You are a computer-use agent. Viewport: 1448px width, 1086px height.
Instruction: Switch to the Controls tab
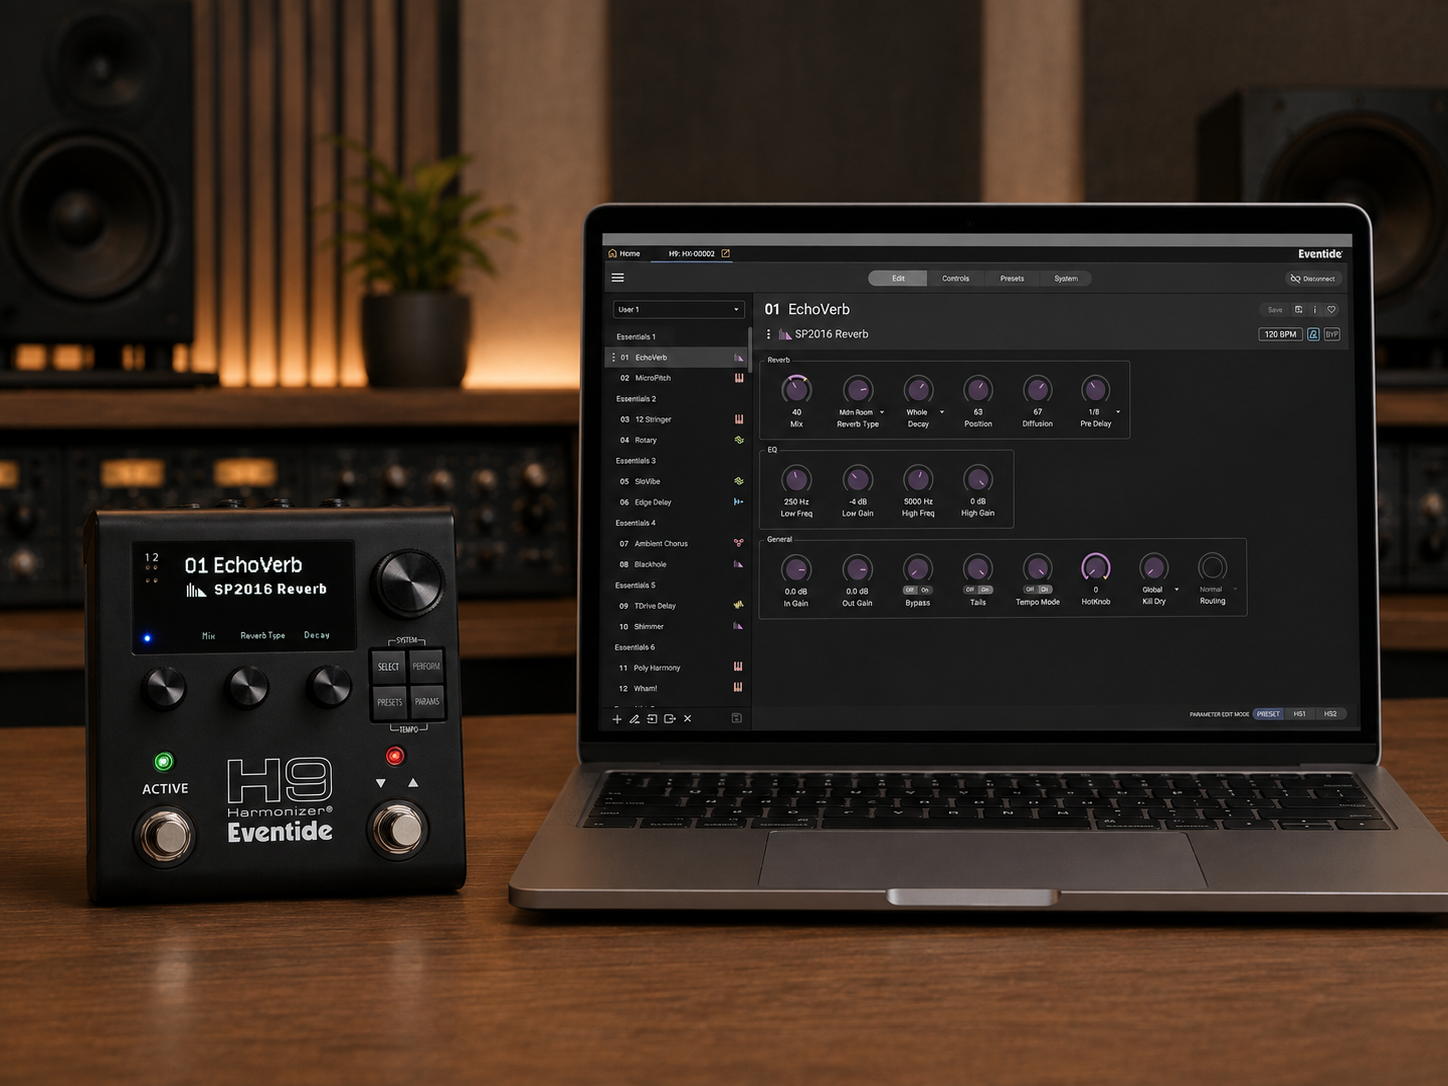point(955,279)
